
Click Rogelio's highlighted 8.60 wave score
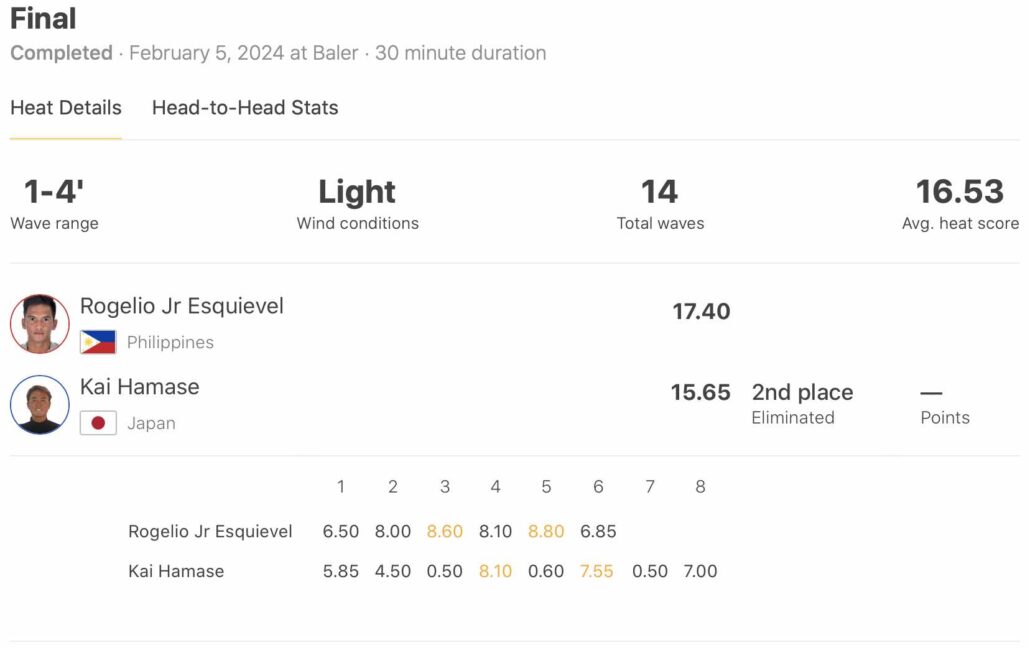click(445, 531)
